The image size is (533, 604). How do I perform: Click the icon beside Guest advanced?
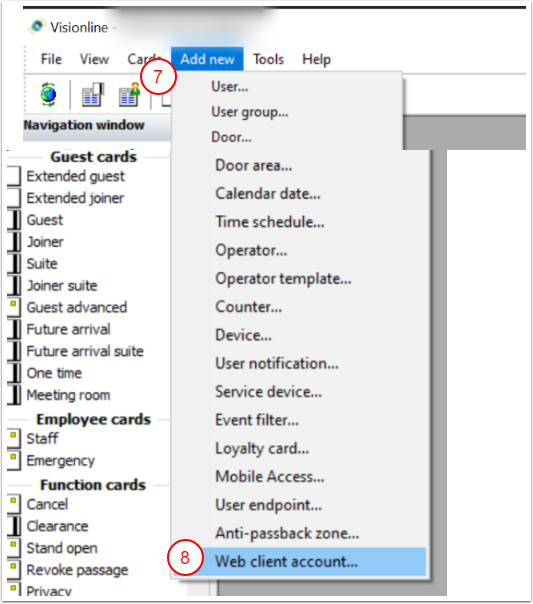14,307
